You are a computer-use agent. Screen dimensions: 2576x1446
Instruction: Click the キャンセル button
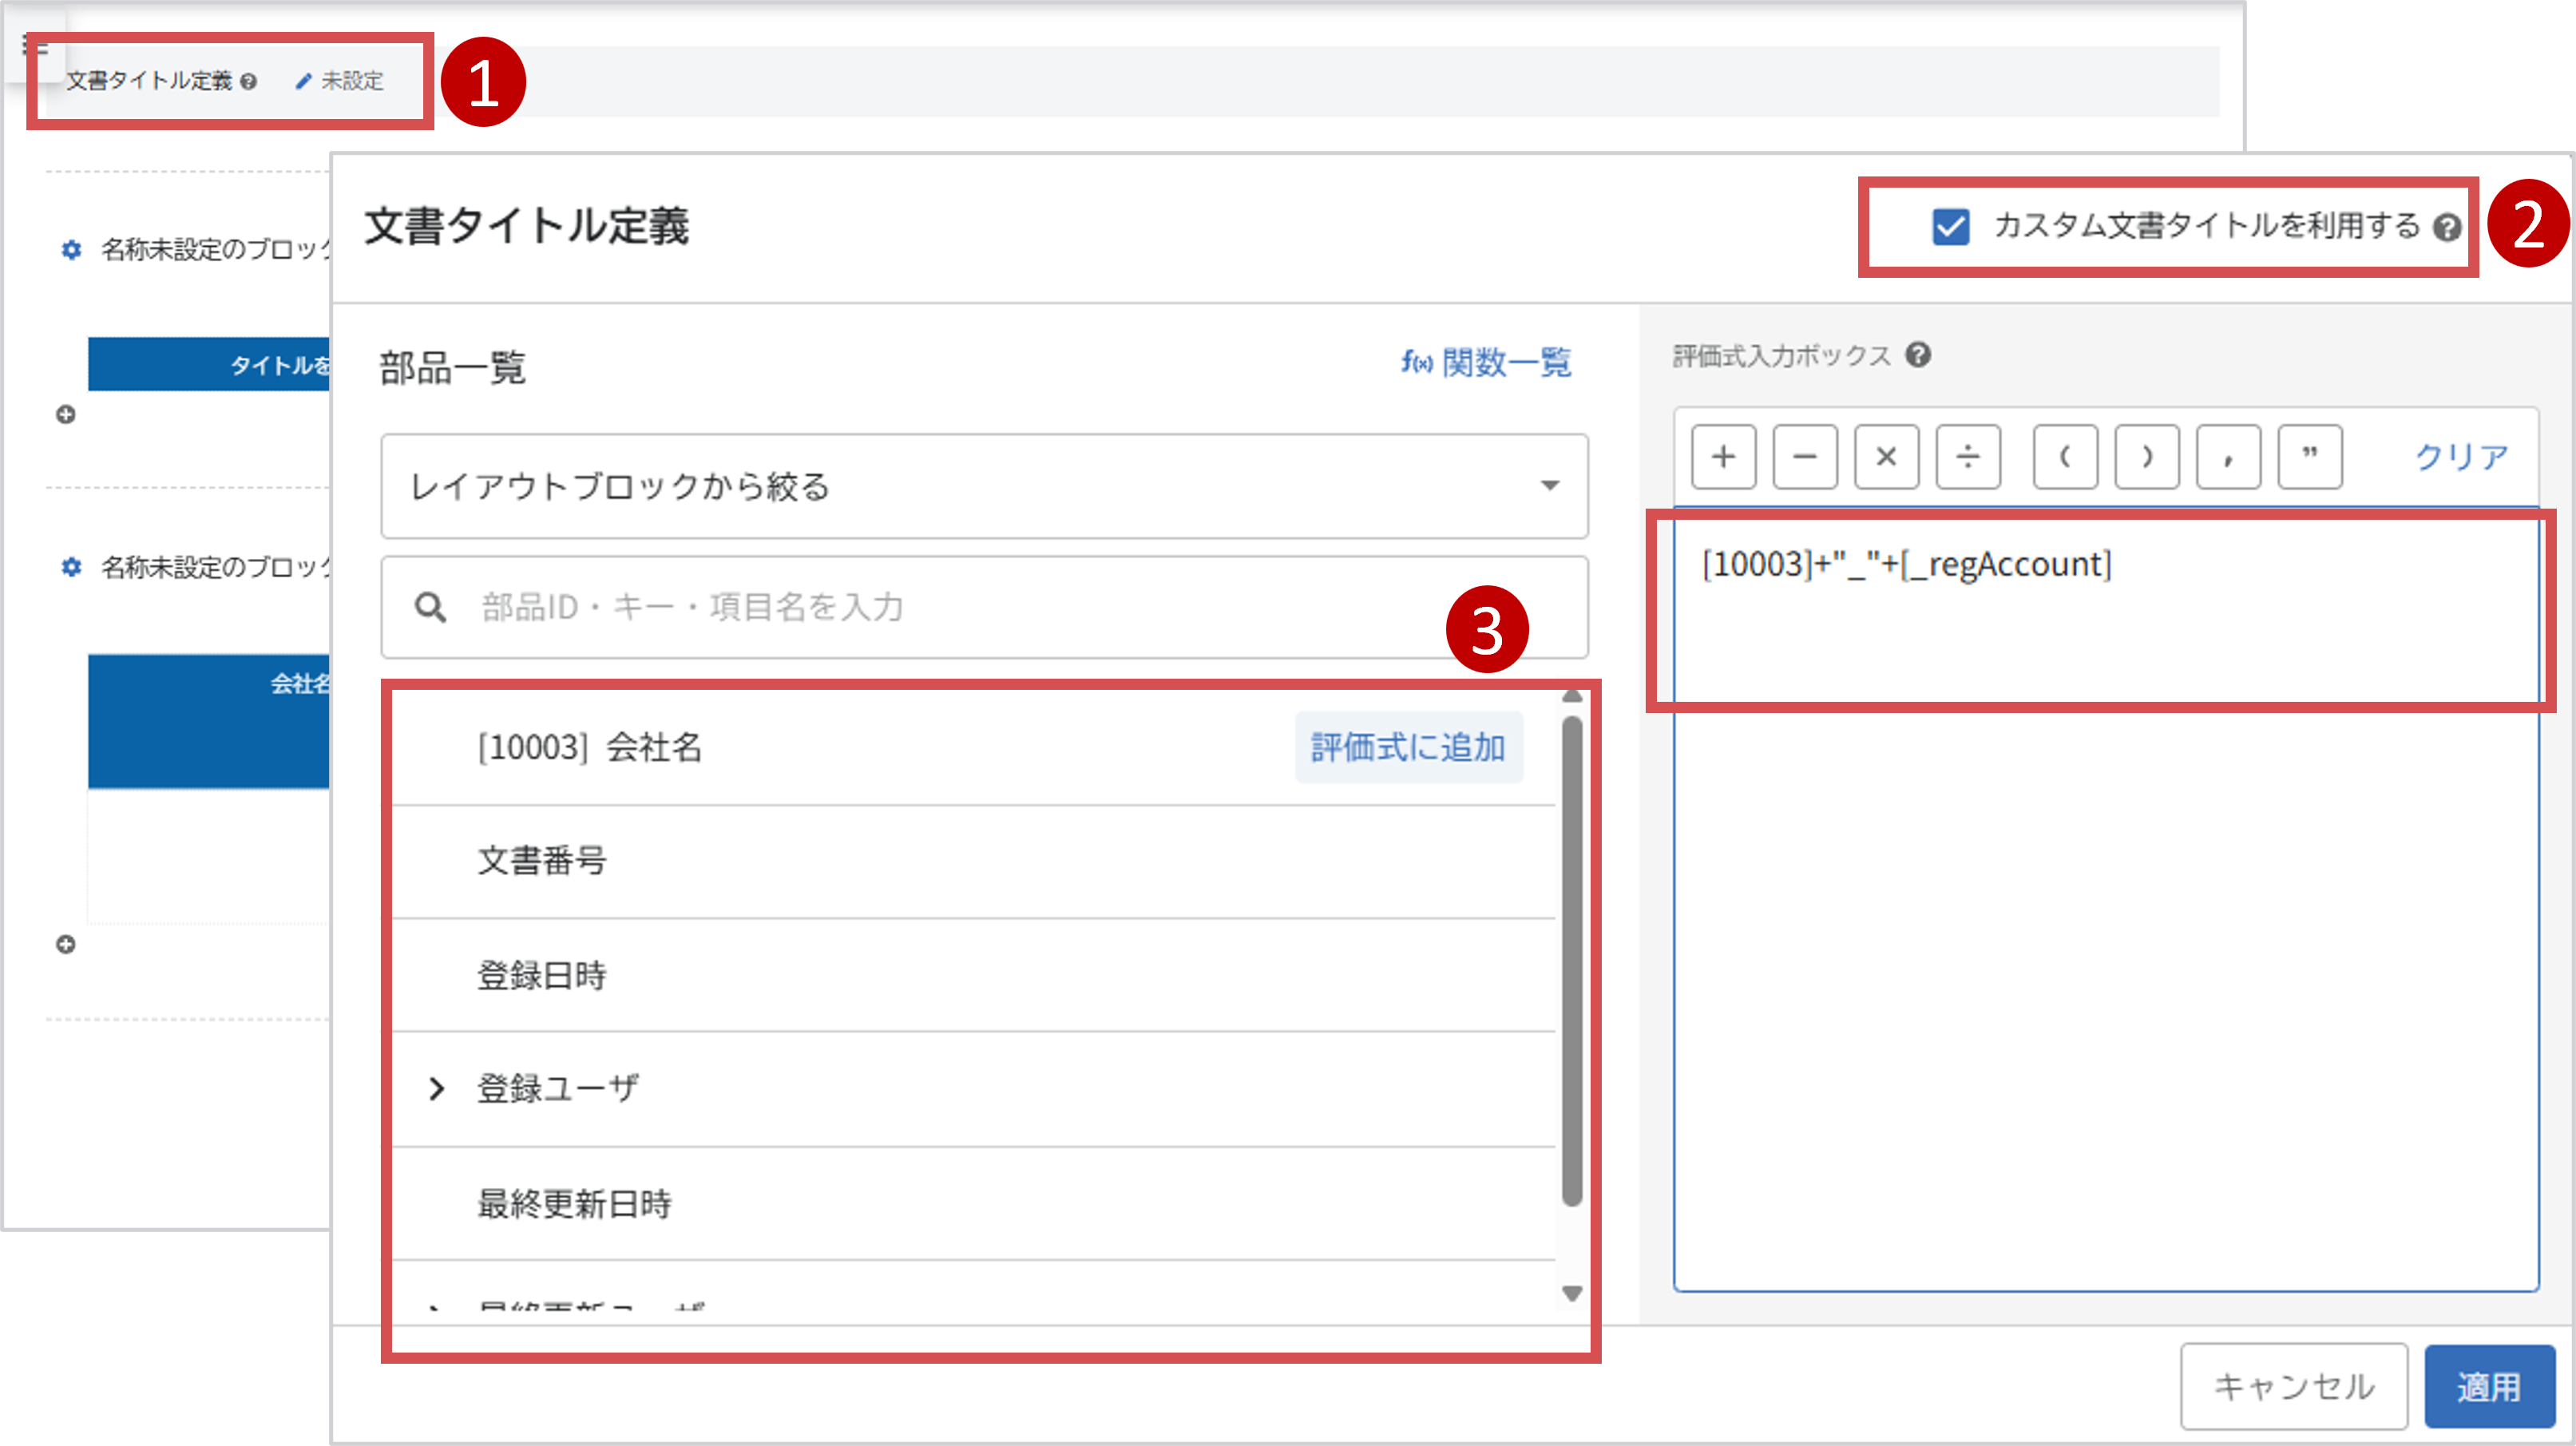2294,1386
